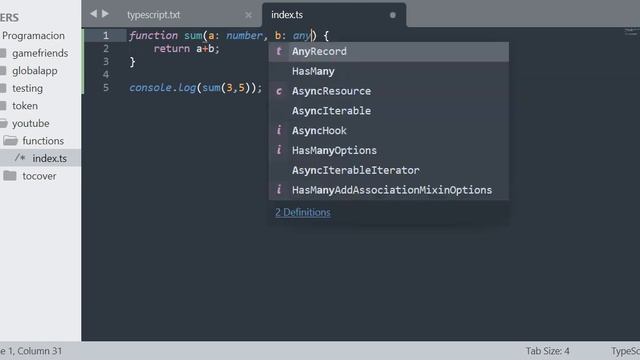
Task: Go to next tab with right arrow
Action: point(105,14)
